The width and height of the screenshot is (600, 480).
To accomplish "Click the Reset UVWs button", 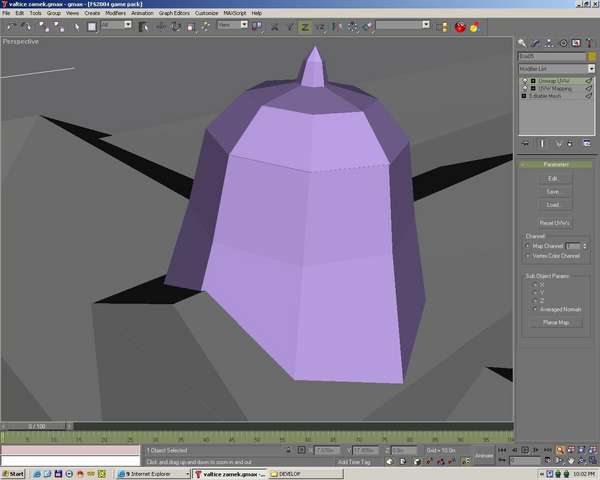I will [x=554, y=223].
